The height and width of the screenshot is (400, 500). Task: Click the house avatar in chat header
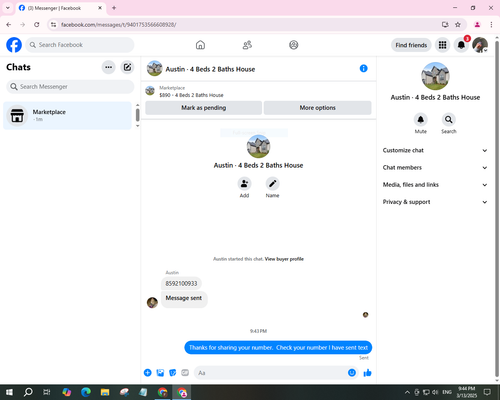point(154,68)
